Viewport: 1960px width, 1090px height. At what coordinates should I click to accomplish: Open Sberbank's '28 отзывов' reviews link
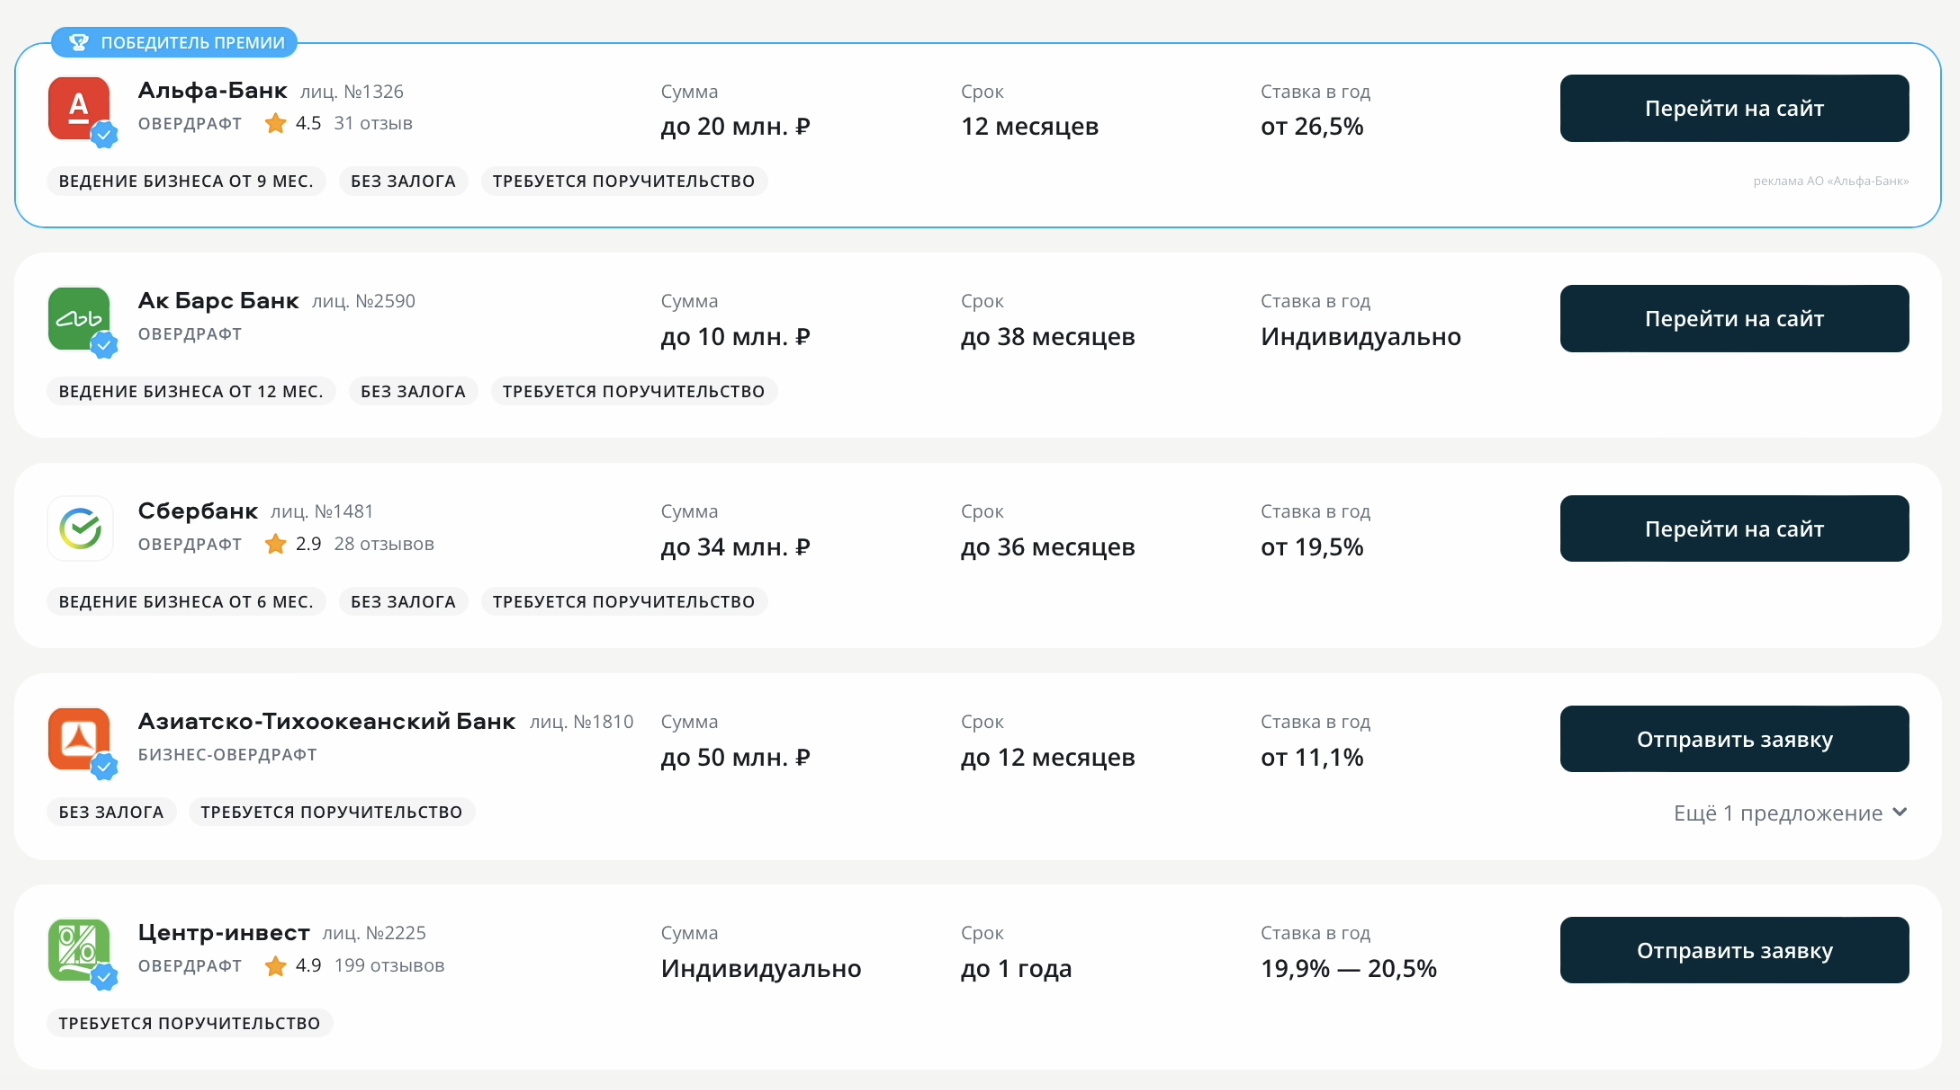point(384,544)
